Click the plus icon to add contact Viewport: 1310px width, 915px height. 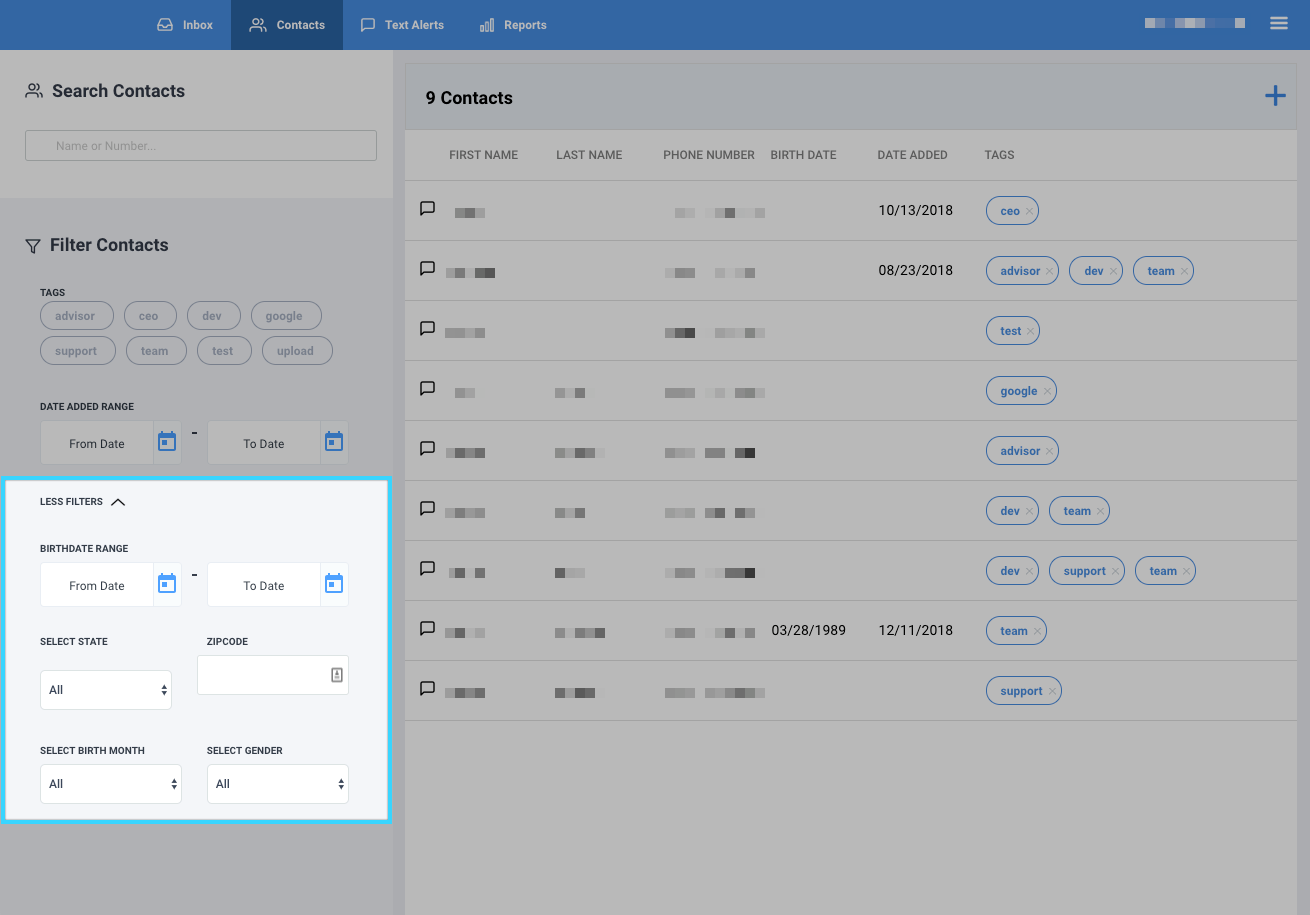(1275, 96)
